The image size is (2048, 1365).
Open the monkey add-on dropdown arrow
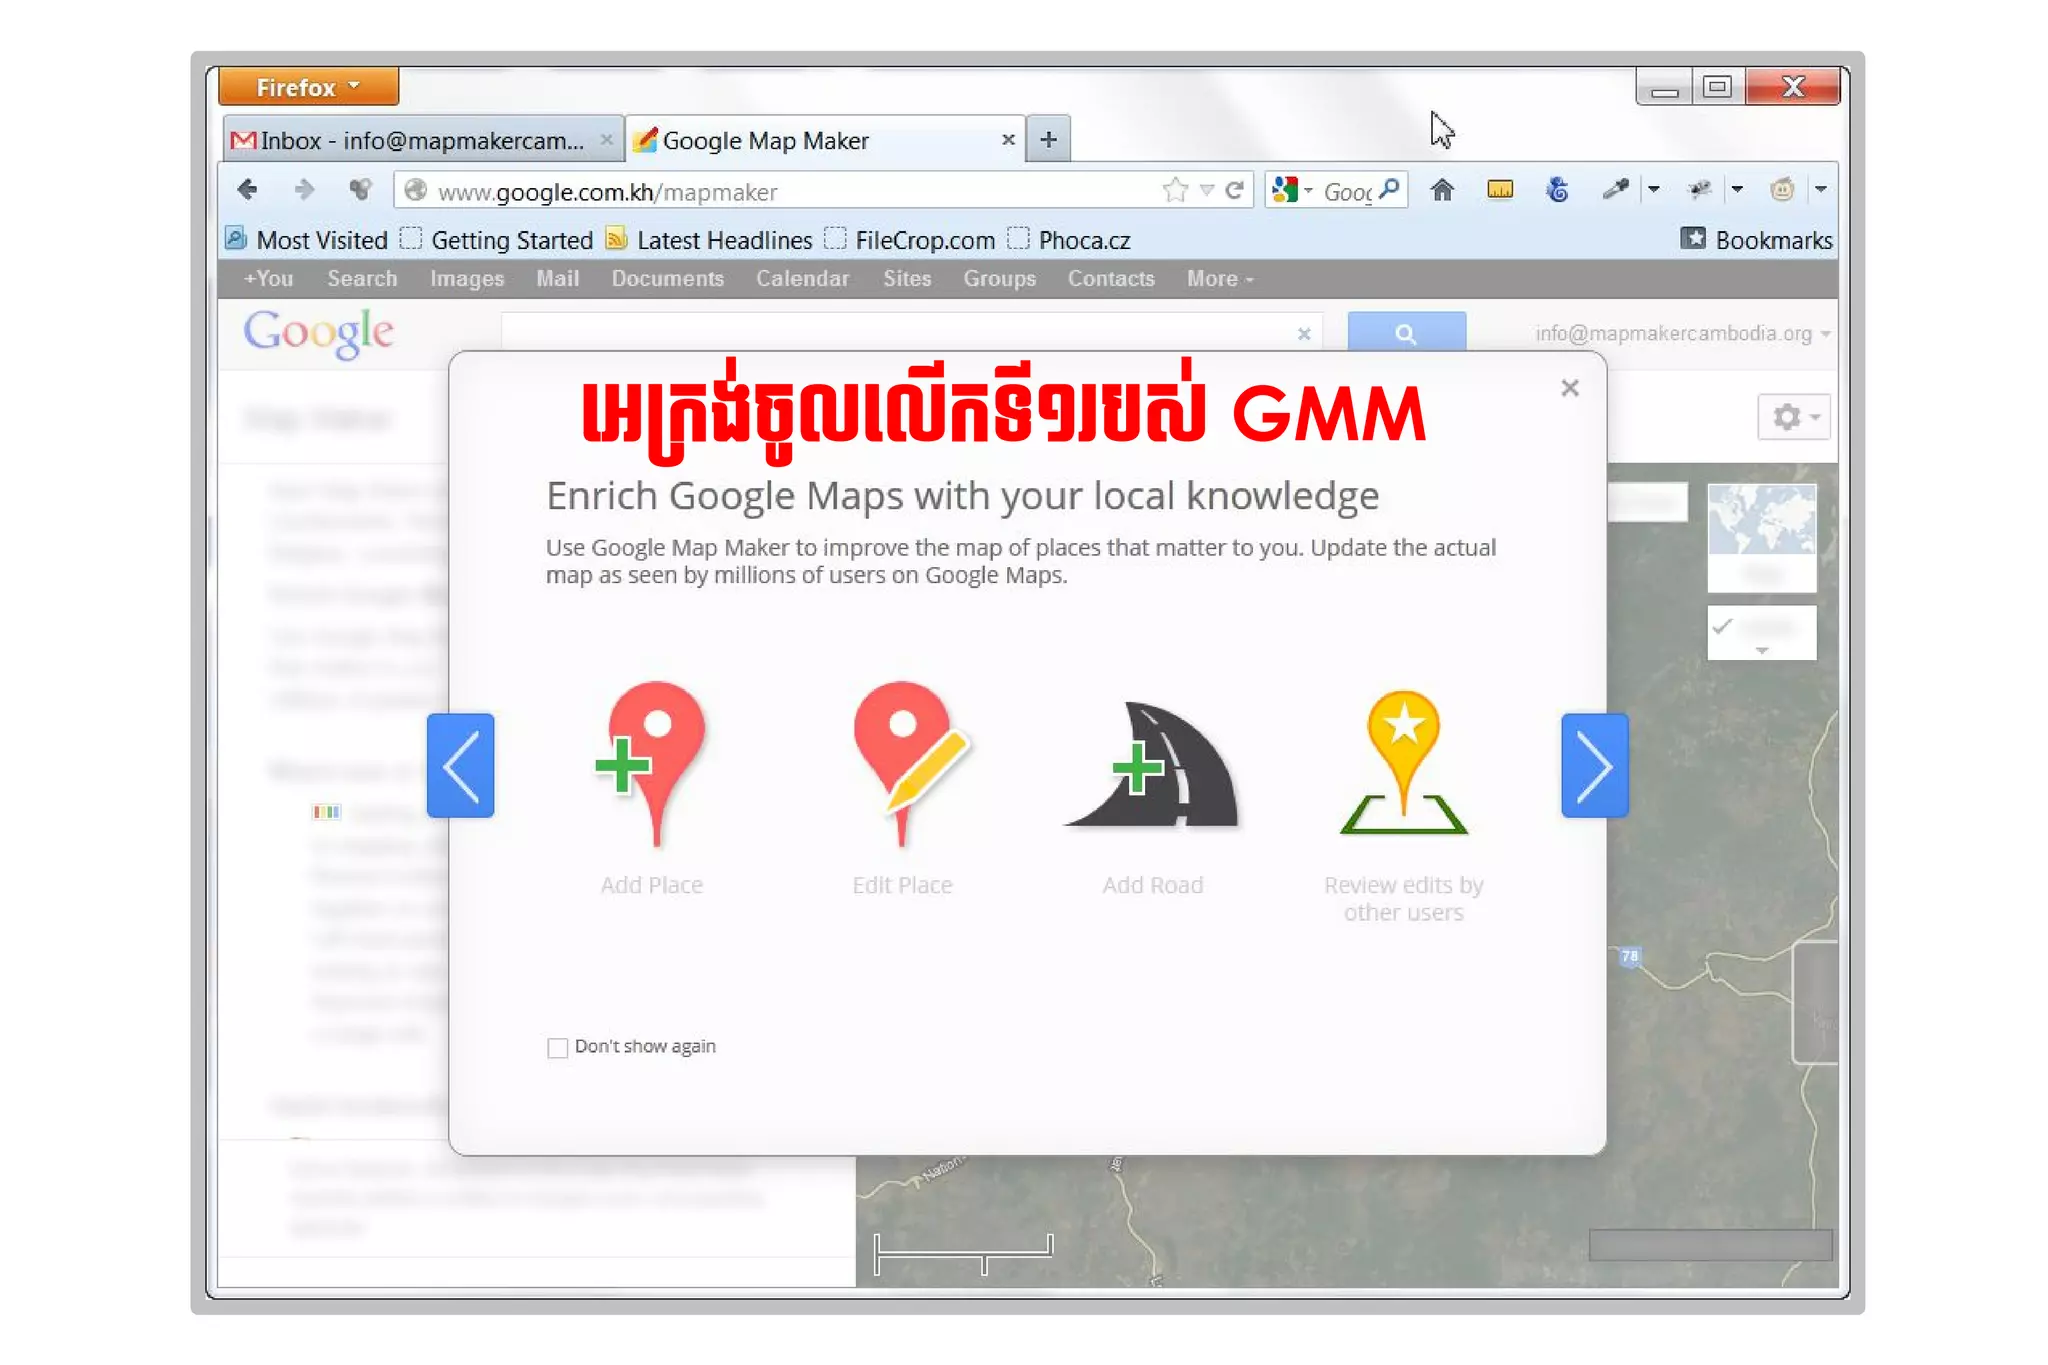[x=1821, y=189]
